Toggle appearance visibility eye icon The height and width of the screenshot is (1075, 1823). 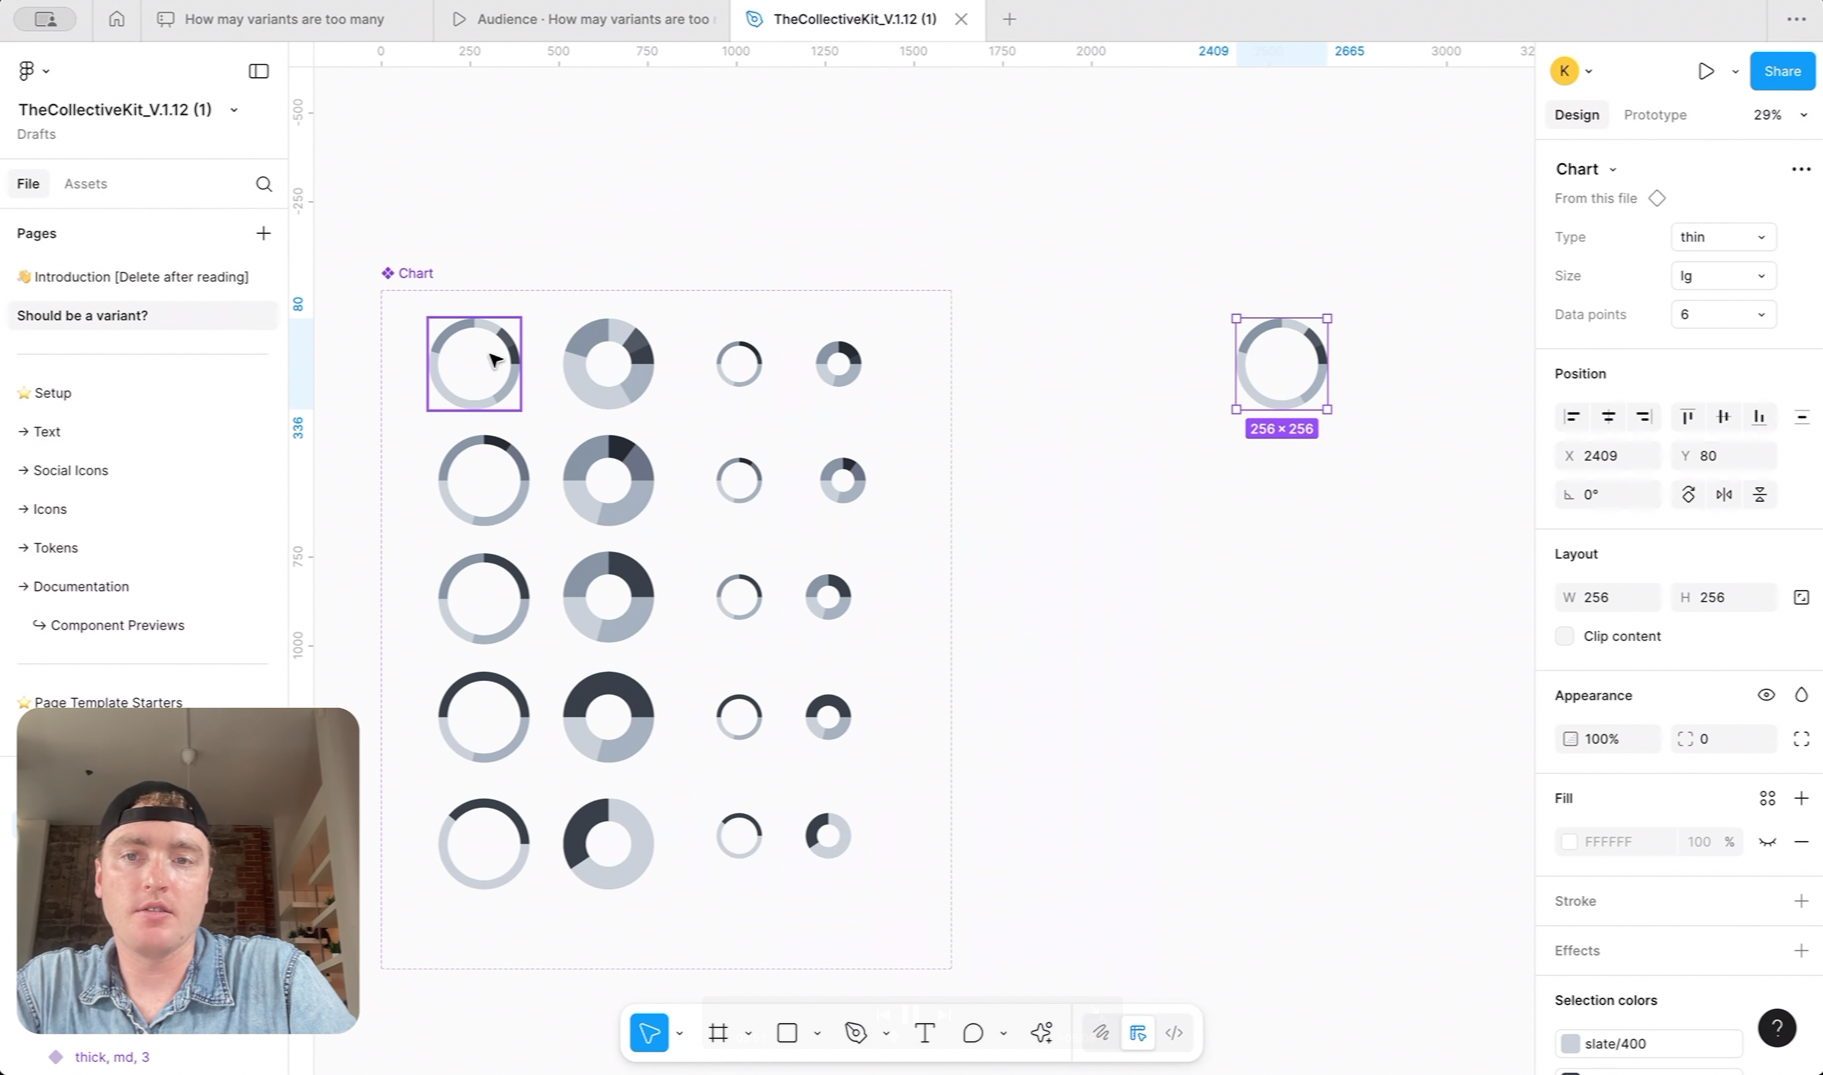pos(1766,695)
